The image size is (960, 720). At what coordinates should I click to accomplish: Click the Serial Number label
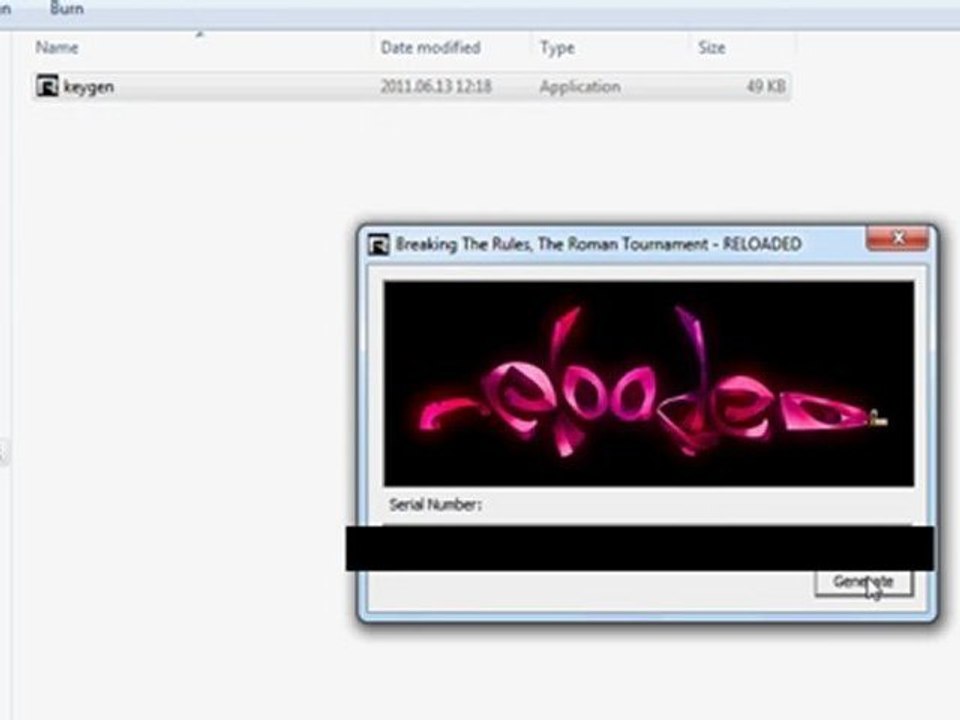[x=435, y=504]
